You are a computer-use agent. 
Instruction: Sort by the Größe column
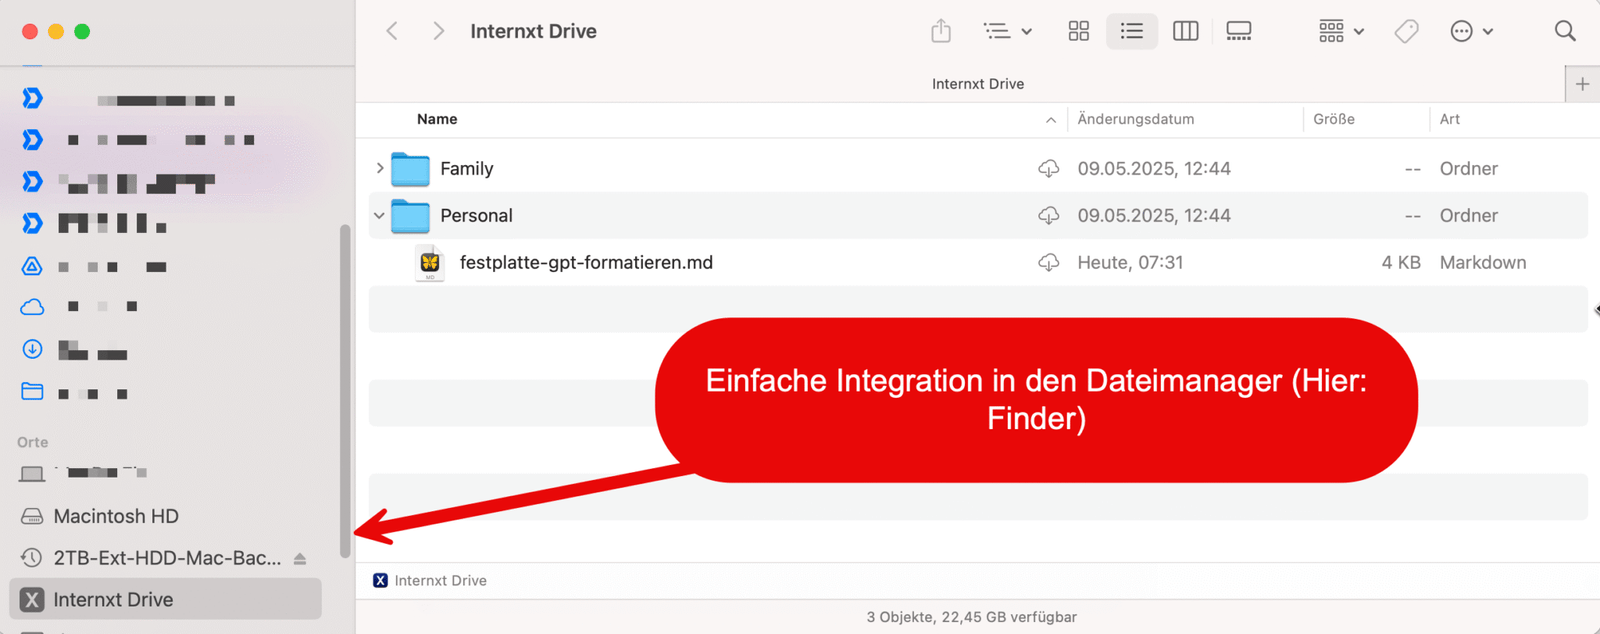point(1334,119)
